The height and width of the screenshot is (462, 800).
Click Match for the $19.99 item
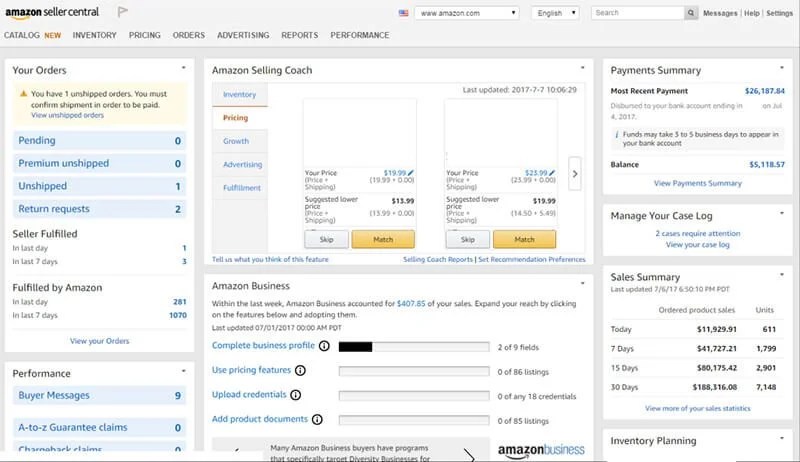[383, 239]
